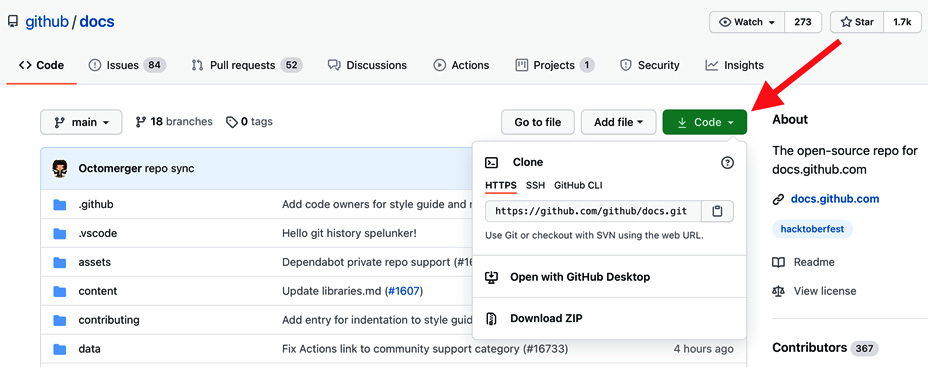Click the scale icon beside View license
Viewport: 928px width, 367px height.
778,291
